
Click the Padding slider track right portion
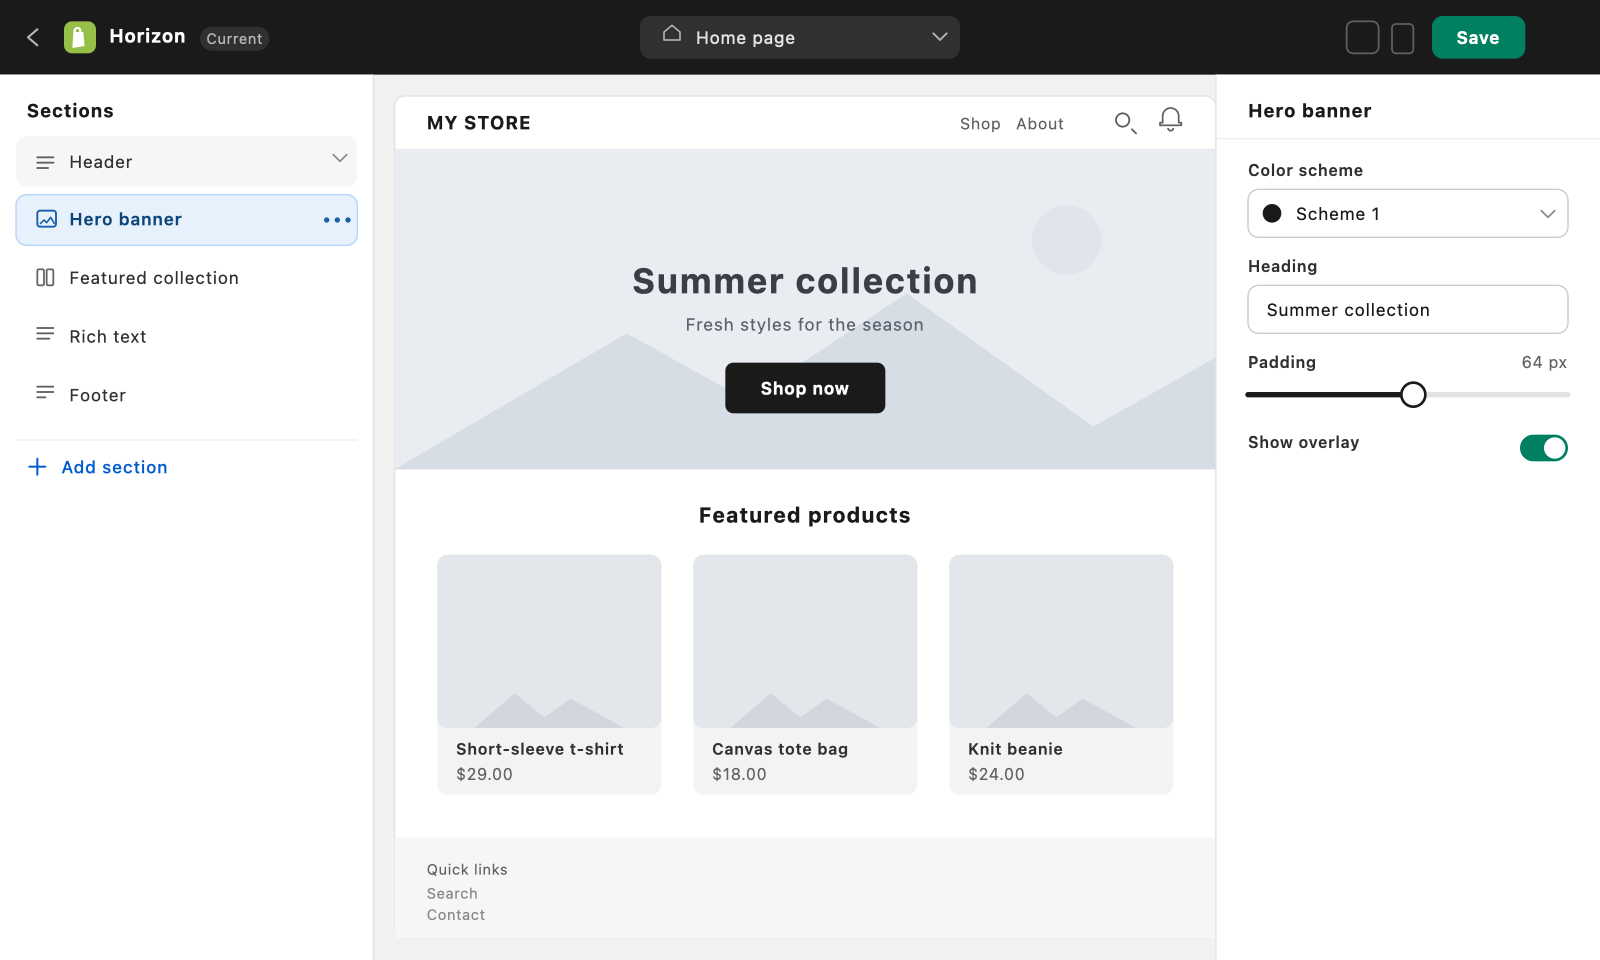[1498, 395]
